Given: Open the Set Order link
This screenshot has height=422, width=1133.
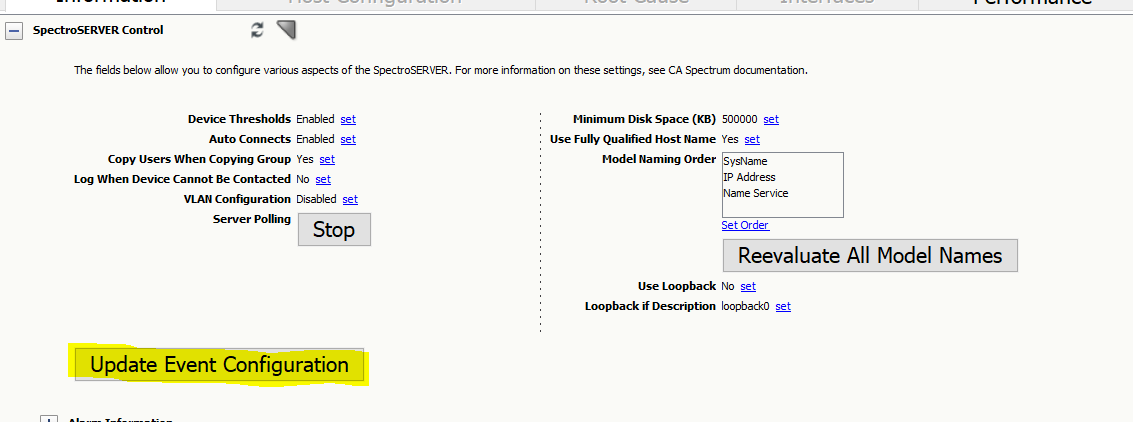Looking at the screenshot, I should click(745, 225).
